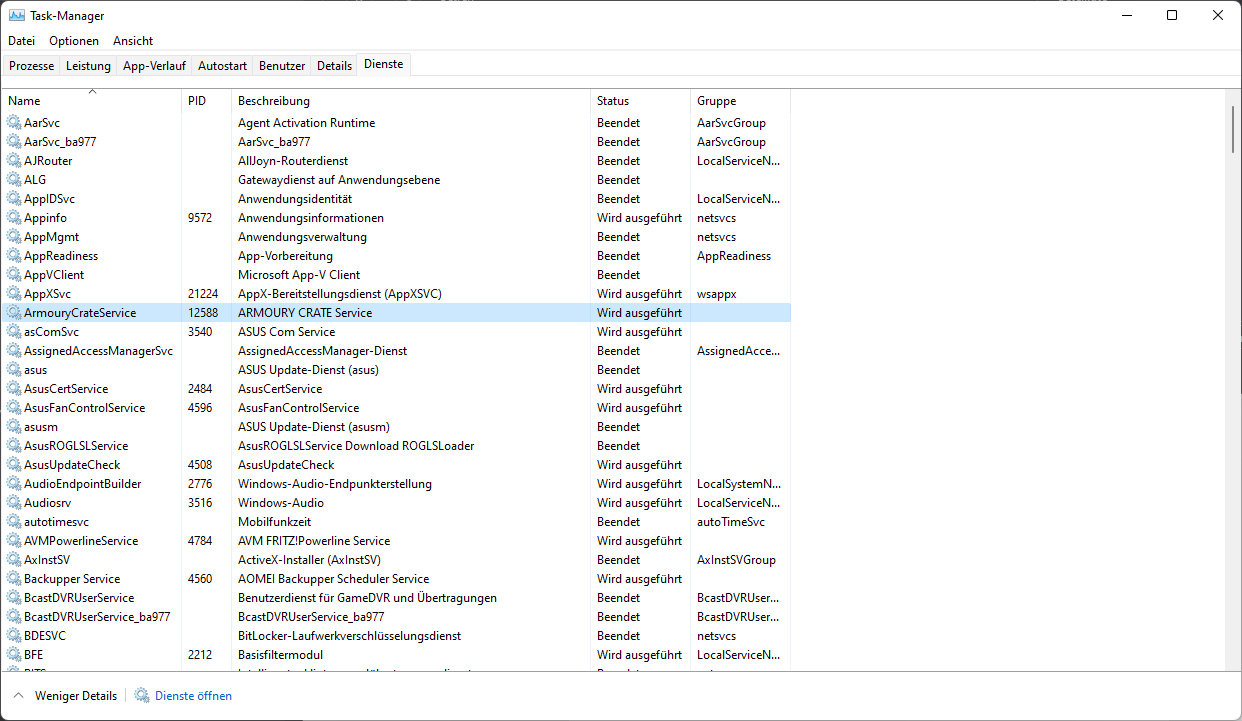Image resolution: width=1242 pixels, height=721 pixels.
Task: Select the AppReadiness service row
Action: 397,256
